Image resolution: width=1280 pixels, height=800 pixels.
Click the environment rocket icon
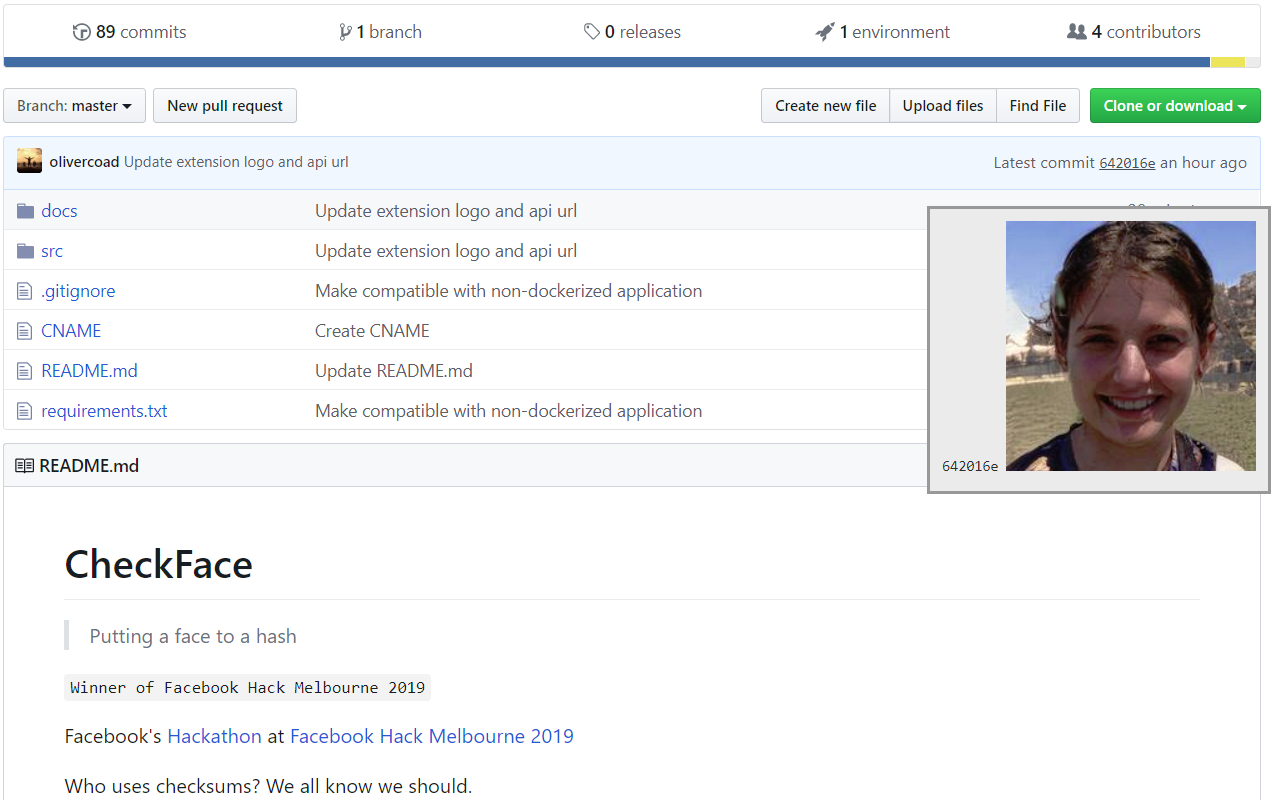[x=825, y=32]
